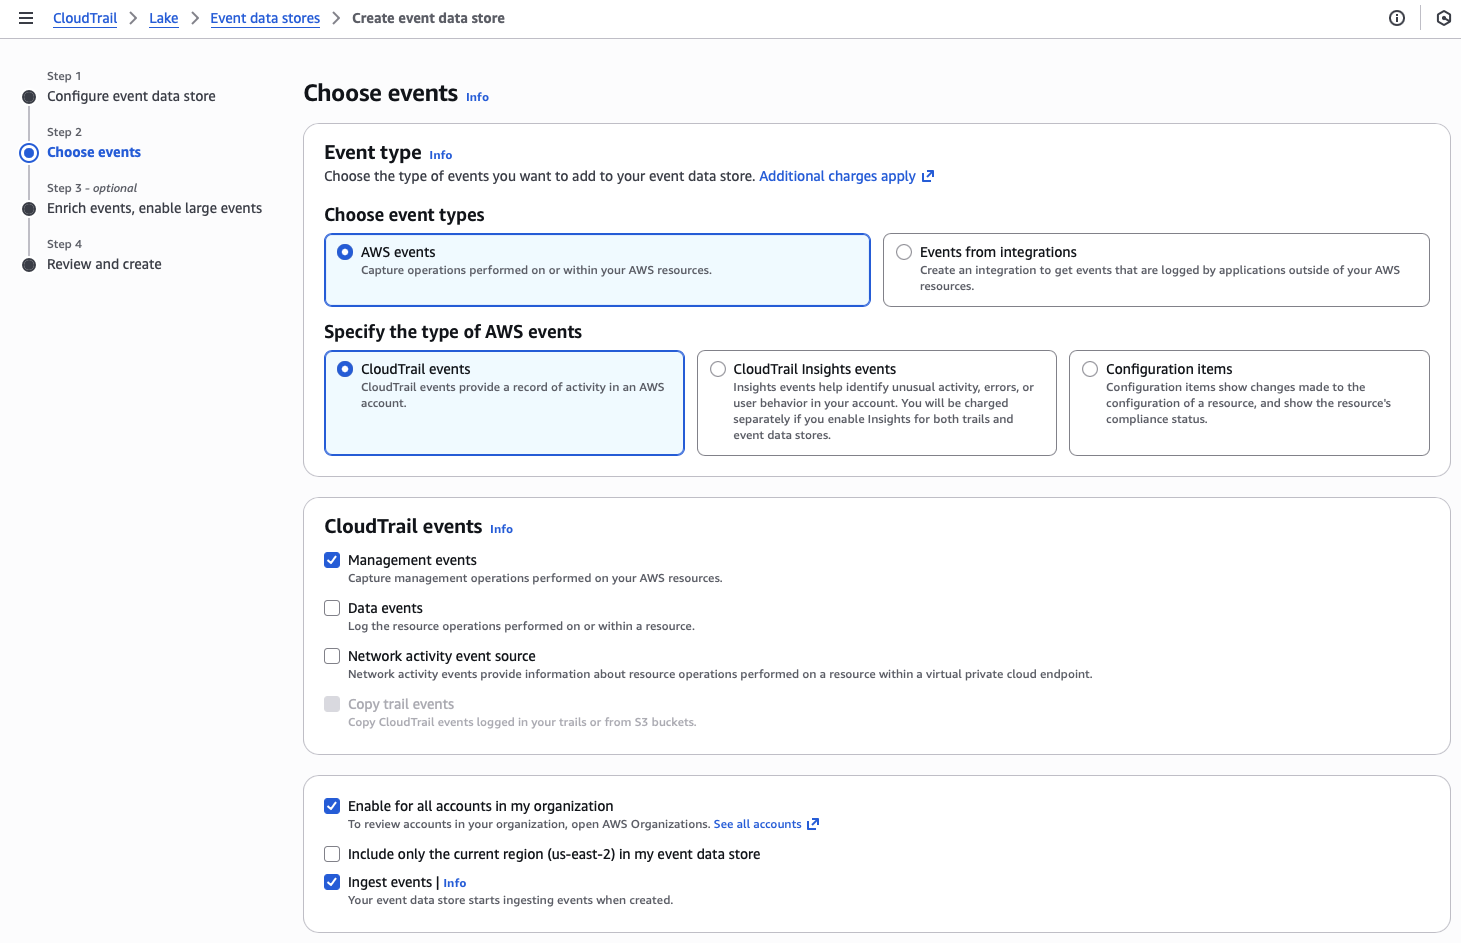Viewport: 1461px width, 943px height.
Task: Open Info next to Choose events heading
Action: point(477,97)
